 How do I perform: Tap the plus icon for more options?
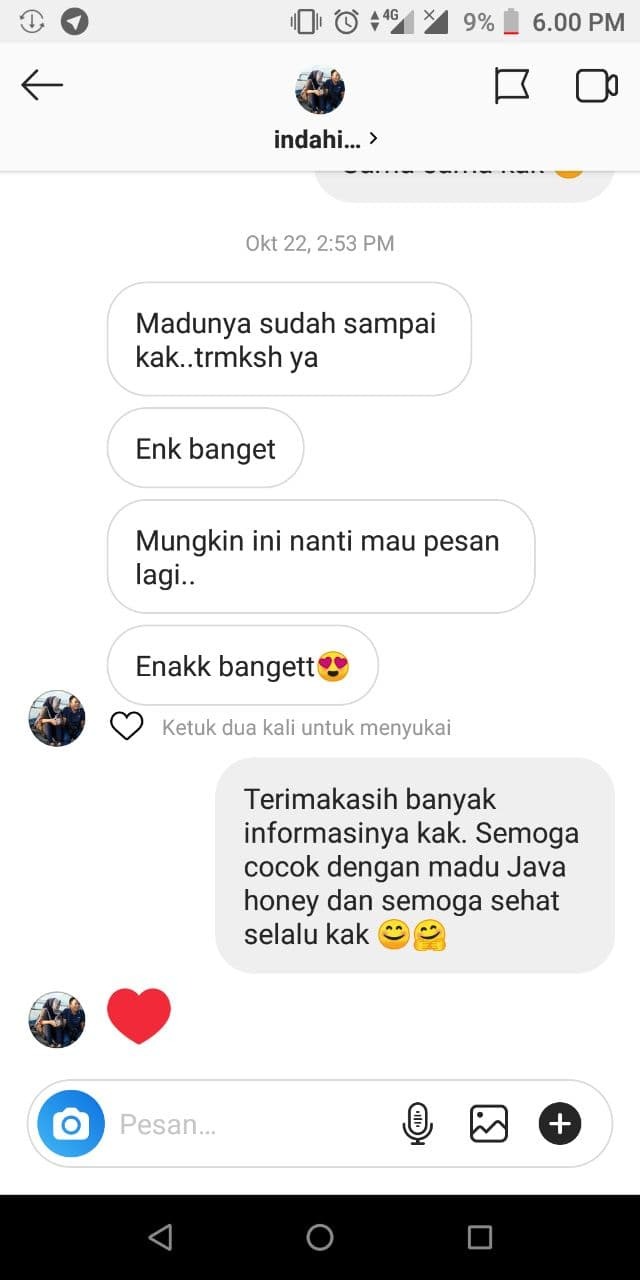tap(560, 1124)
